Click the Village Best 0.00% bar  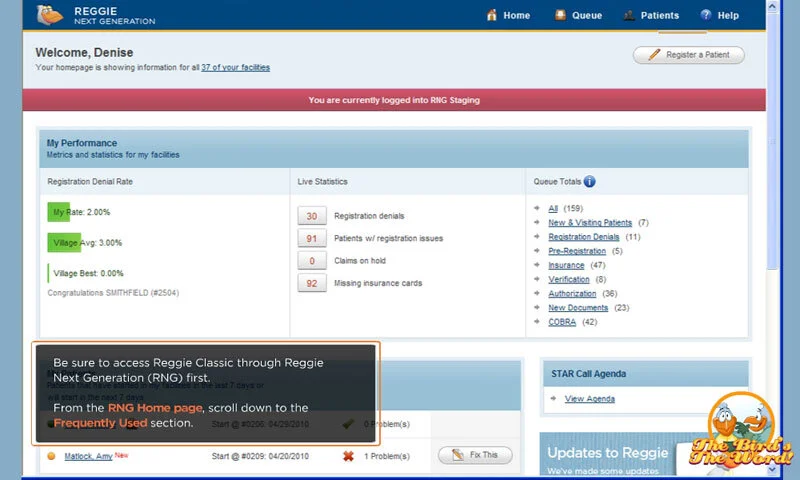48,273
